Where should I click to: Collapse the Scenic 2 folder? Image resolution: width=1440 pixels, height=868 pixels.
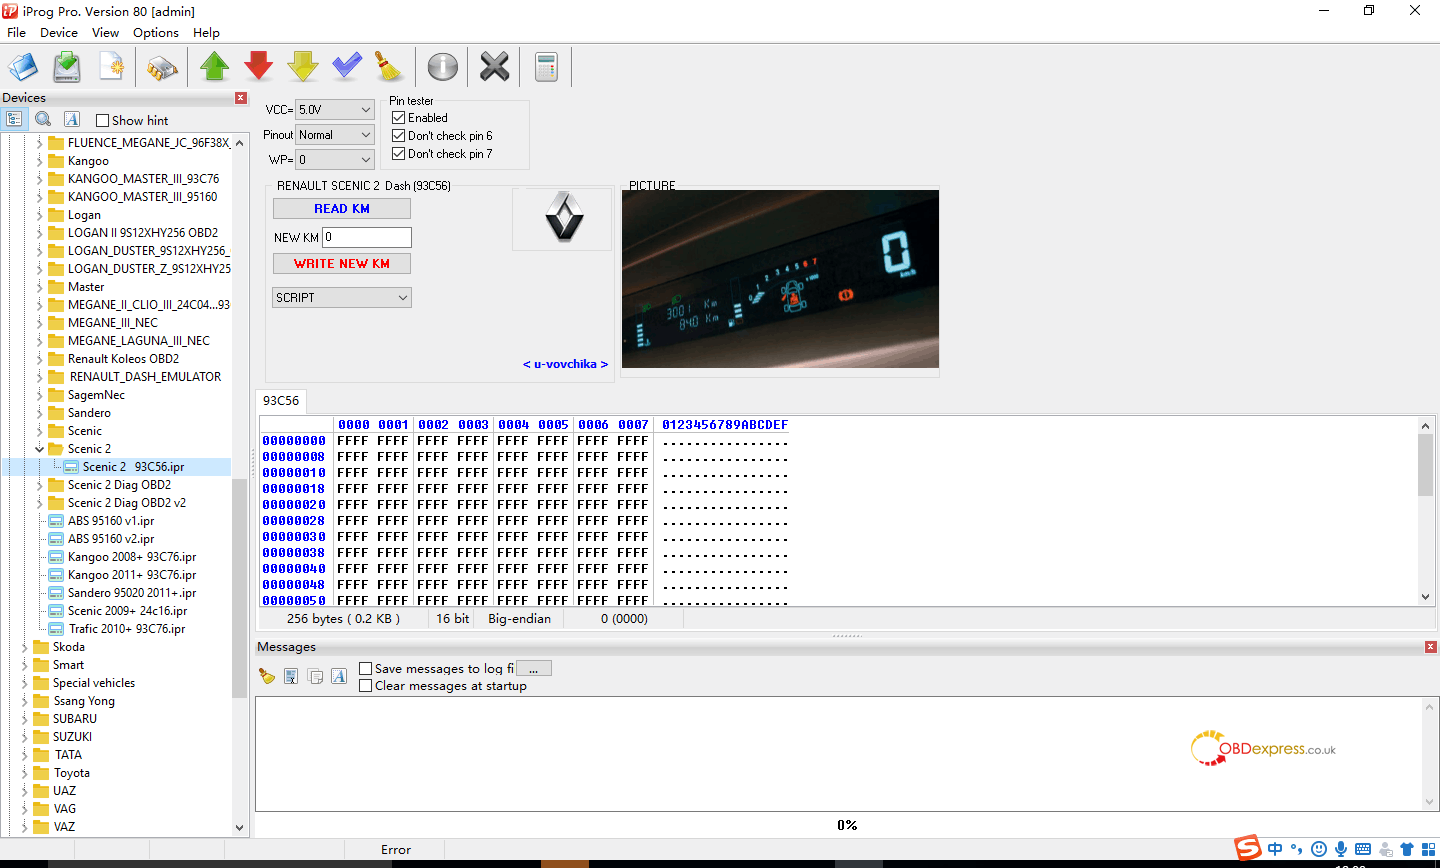[x=40, y=449]
